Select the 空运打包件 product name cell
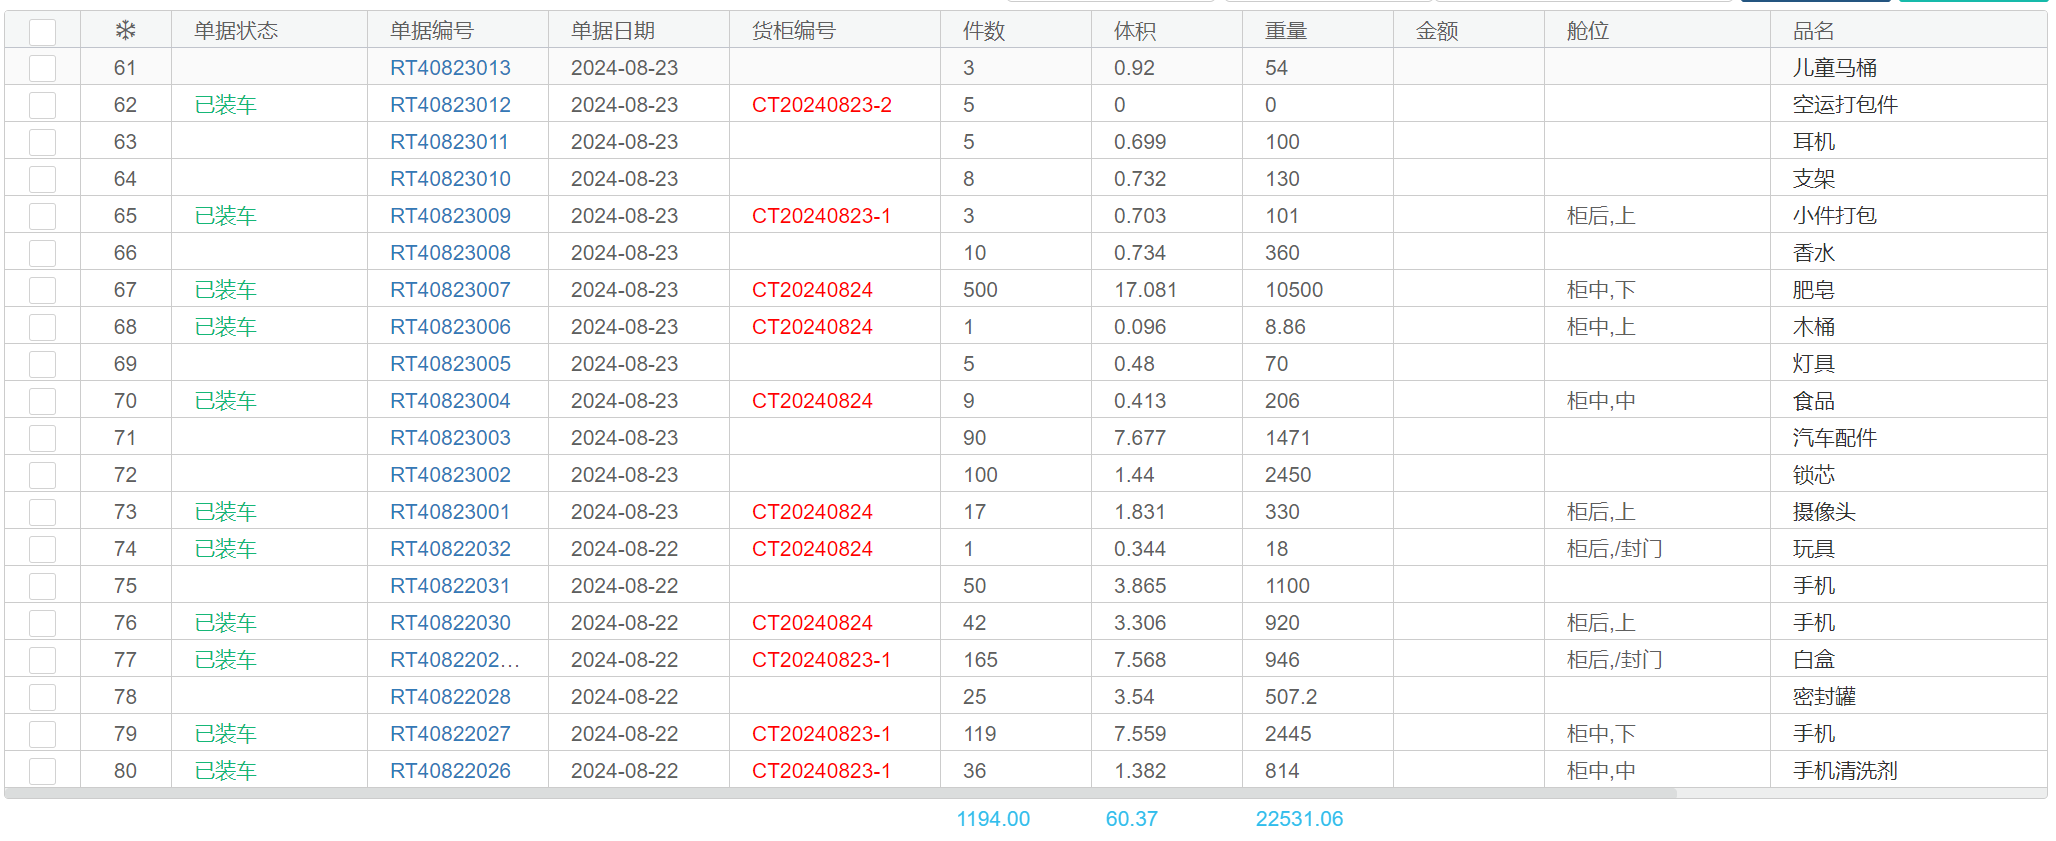Screen dimensions: 2056x841 [x=1845, y=105]
